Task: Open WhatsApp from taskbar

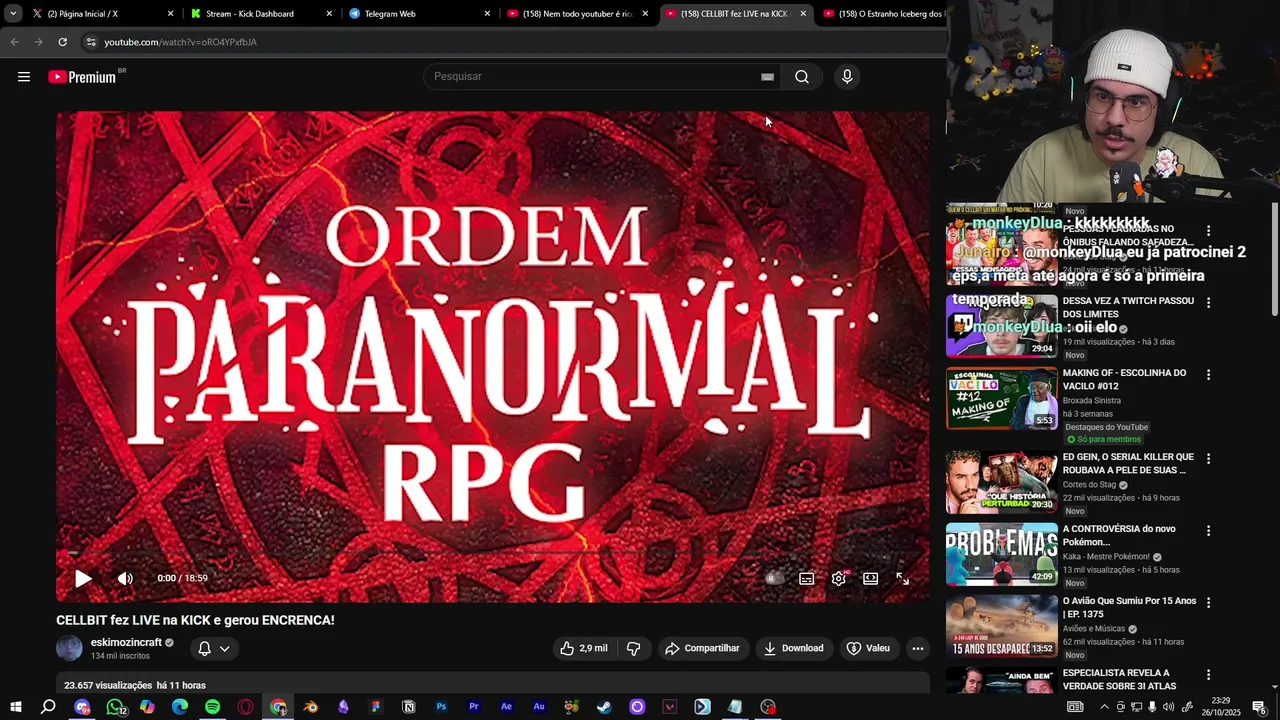Action: coord(116,707)
